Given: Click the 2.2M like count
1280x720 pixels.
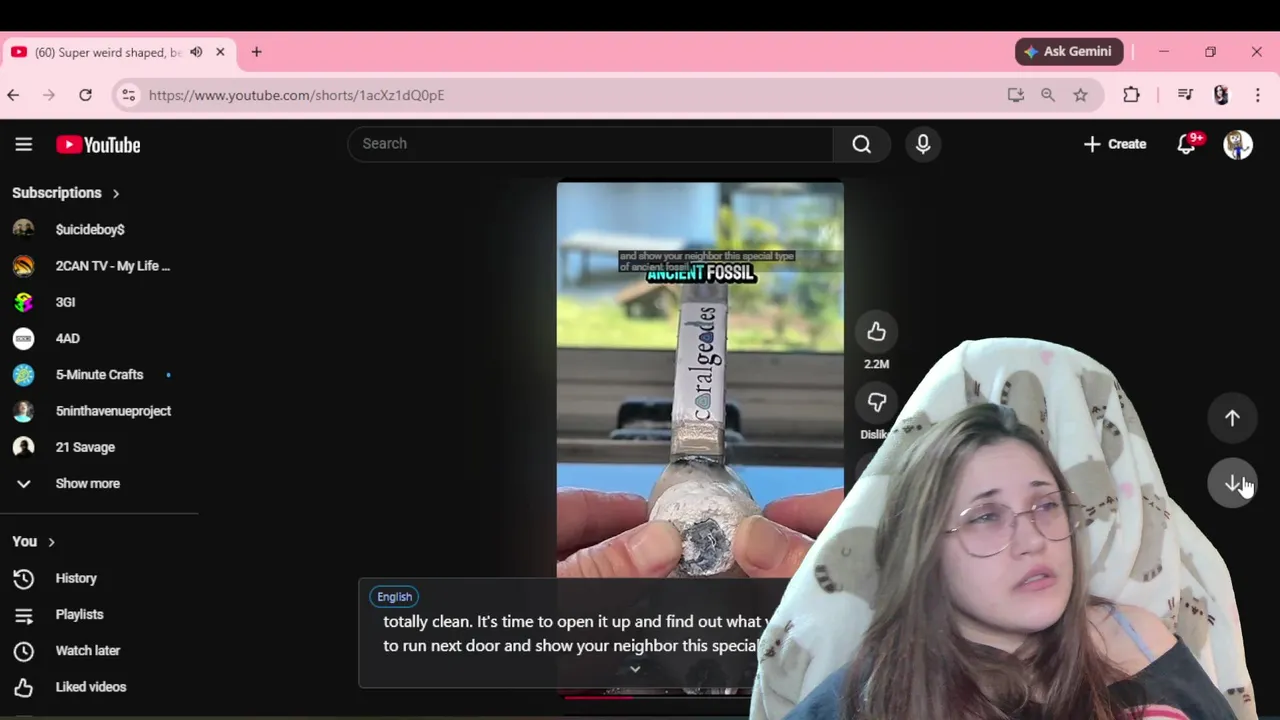Looking at the screenshot, I should (877, 364).
